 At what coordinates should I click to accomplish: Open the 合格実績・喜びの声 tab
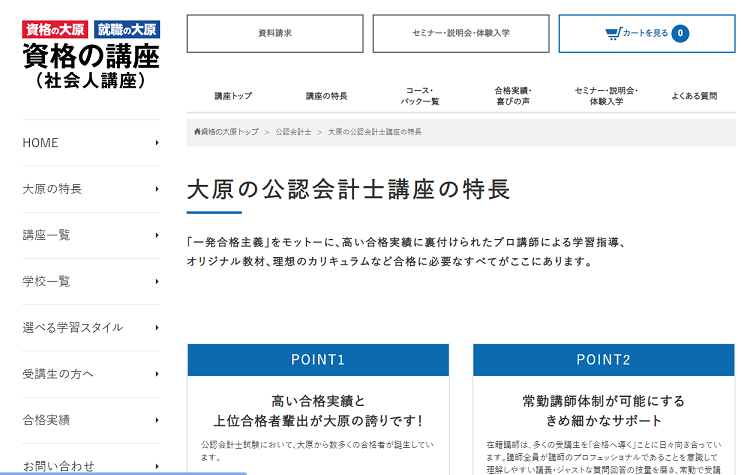coord(513,96)
